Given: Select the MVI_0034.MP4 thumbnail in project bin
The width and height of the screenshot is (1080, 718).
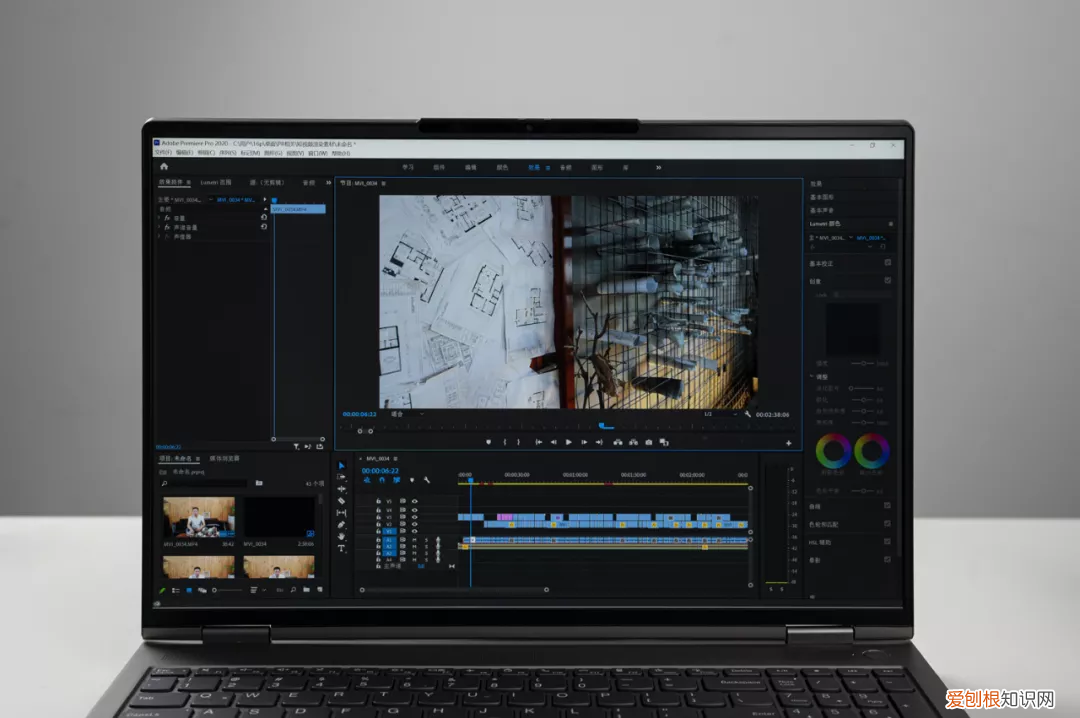Looking at the screenshot, I should click(199, 518).
